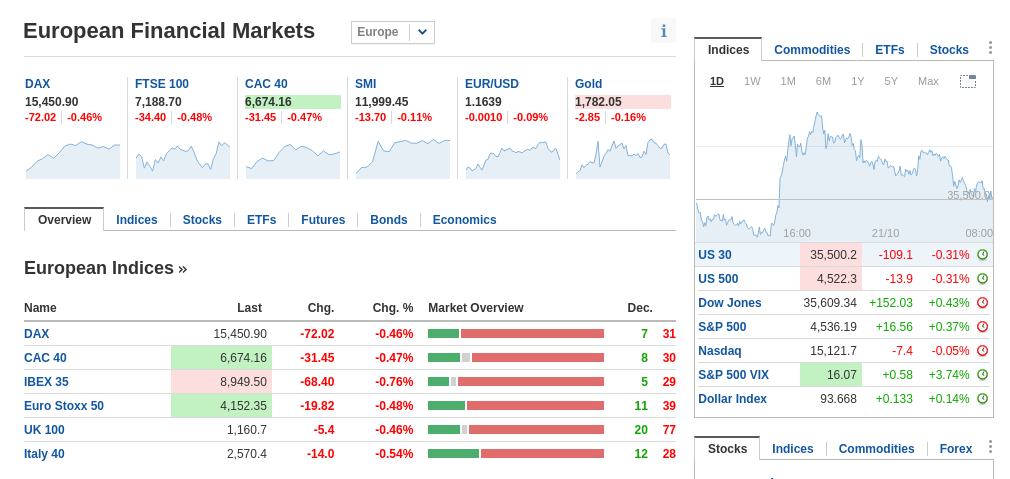Click the Chg. % column header

click(393, 308)
